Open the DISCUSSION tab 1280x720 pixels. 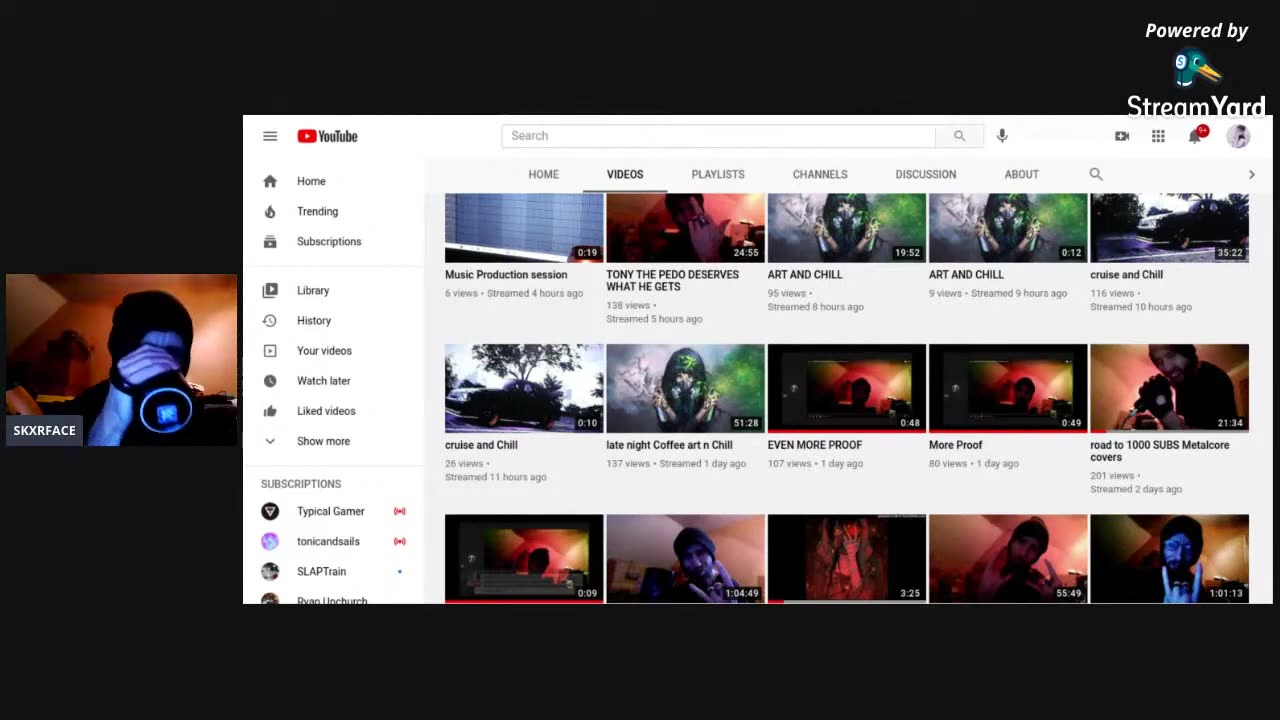coord(926,174)
